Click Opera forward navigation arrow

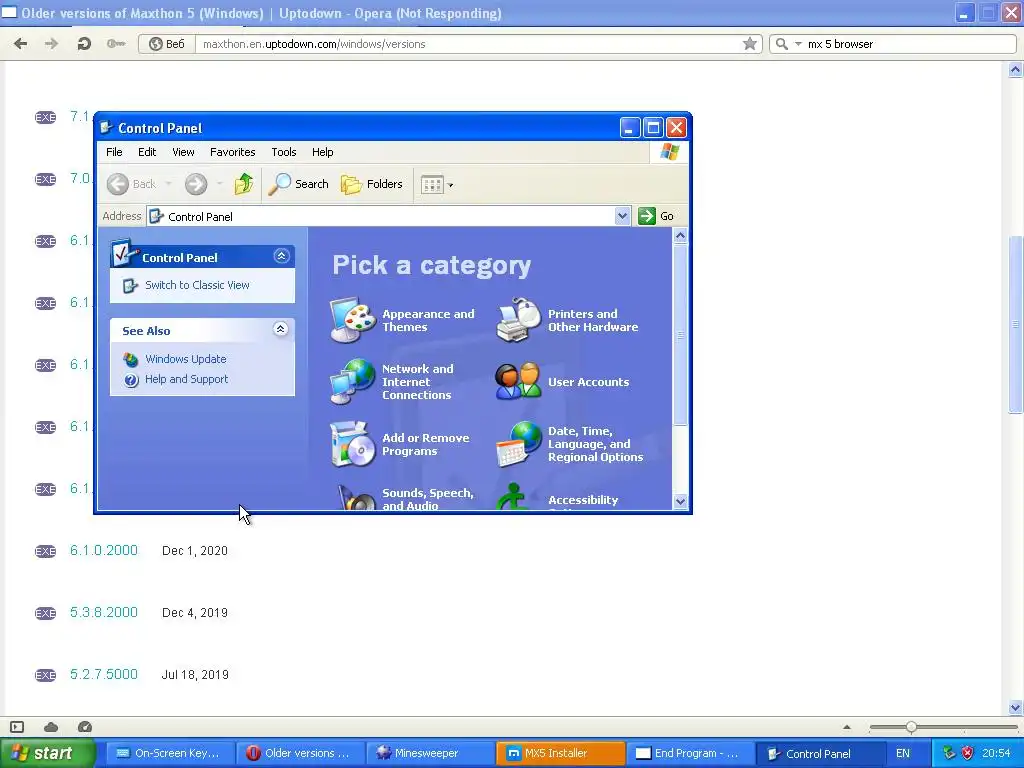pos(52,44)
